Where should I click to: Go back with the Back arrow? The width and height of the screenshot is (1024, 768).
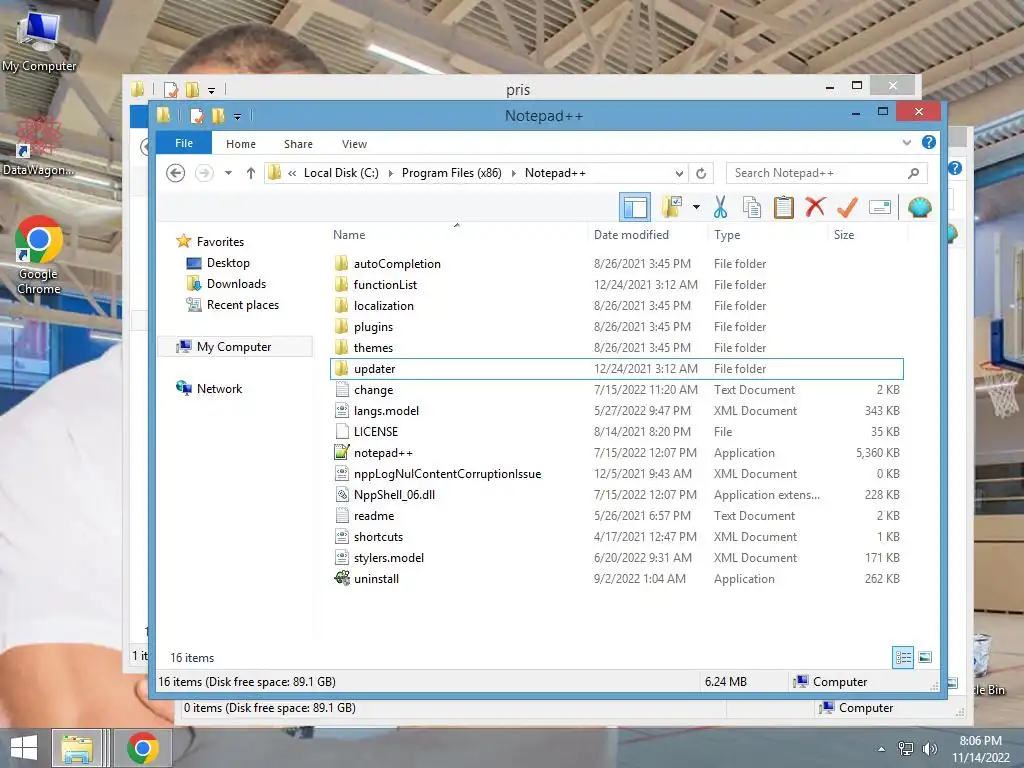[x=175, y=173]
